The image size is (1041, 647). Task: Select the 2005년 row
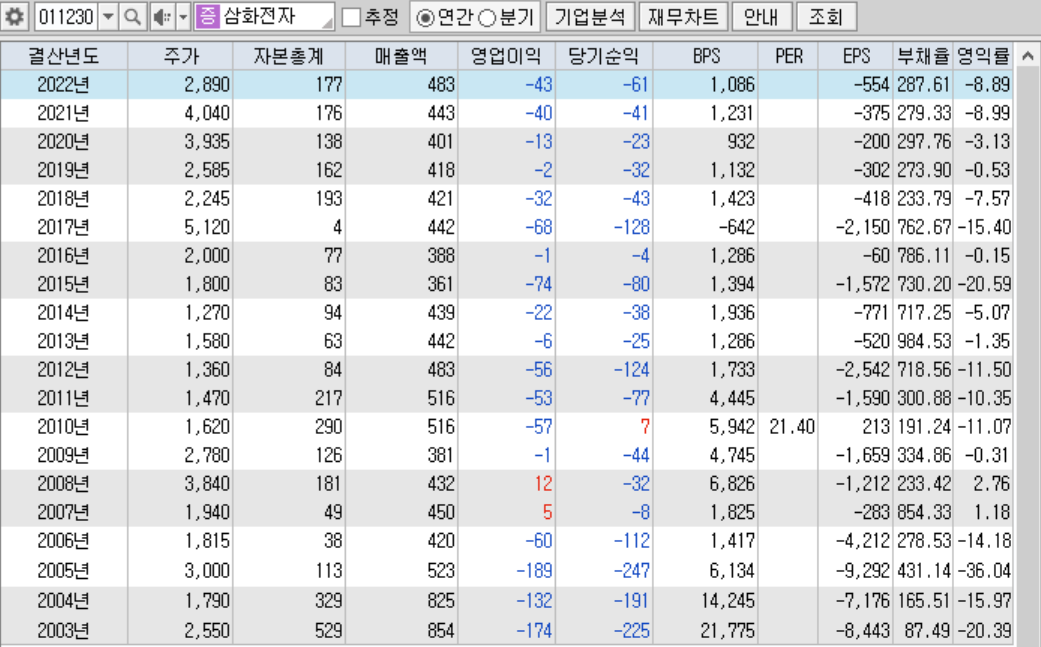tap(507, 571)
